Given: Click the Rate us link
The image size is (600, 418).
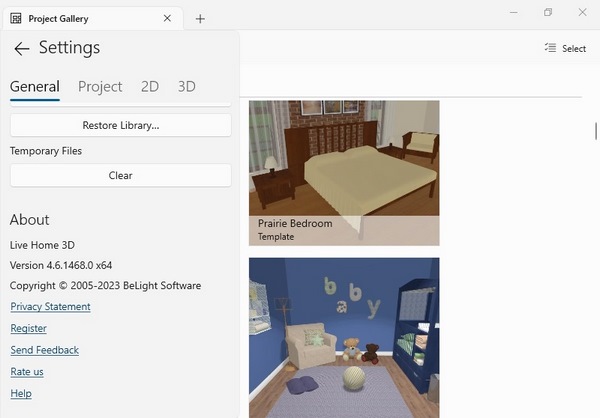Looking at the screenshot, I should tap(27, 372).
